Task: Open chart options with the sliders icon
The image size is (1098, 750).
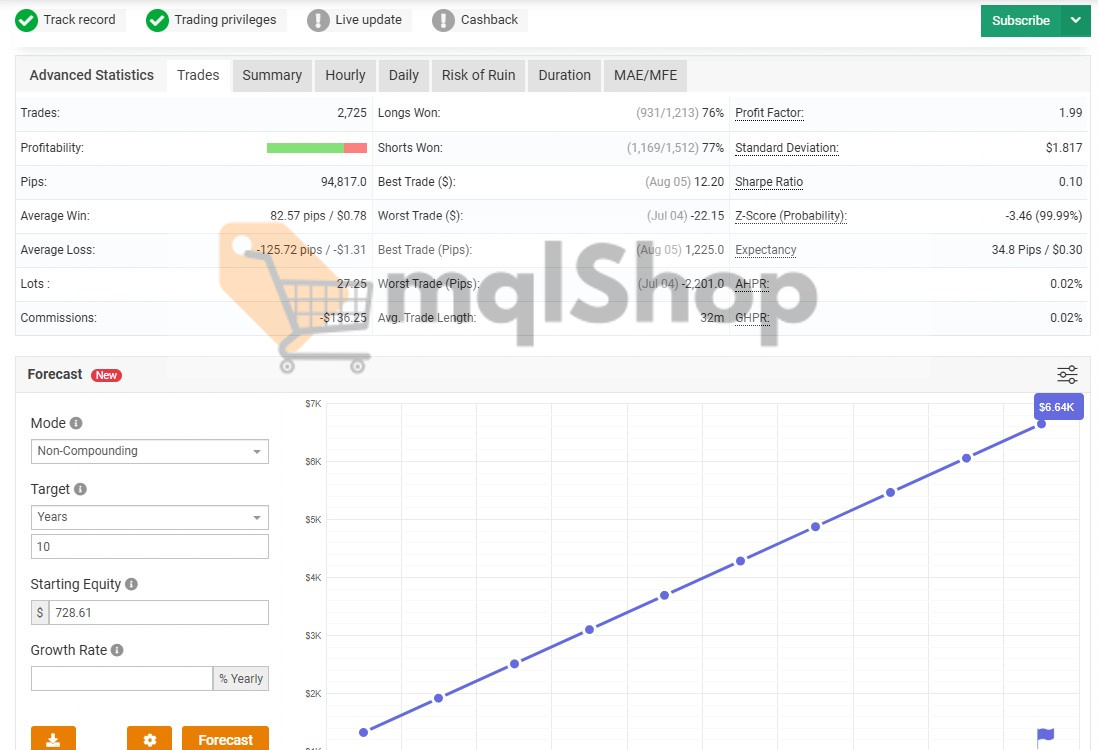Action: [x=1066, y=373]
